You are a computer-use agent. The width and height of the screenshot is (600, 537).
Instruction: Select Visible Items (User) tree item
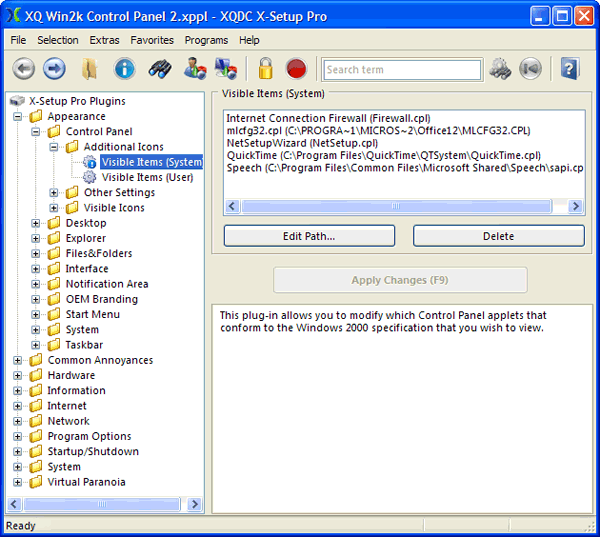(x=147, y=177)
